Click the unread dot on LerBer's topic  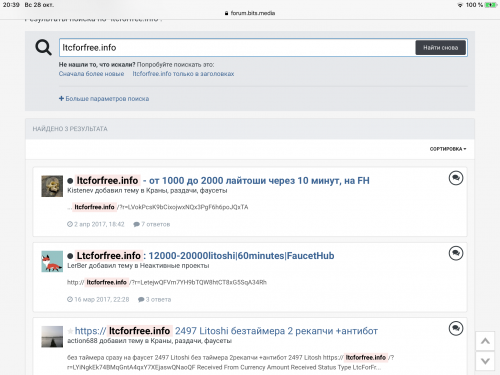70,256
